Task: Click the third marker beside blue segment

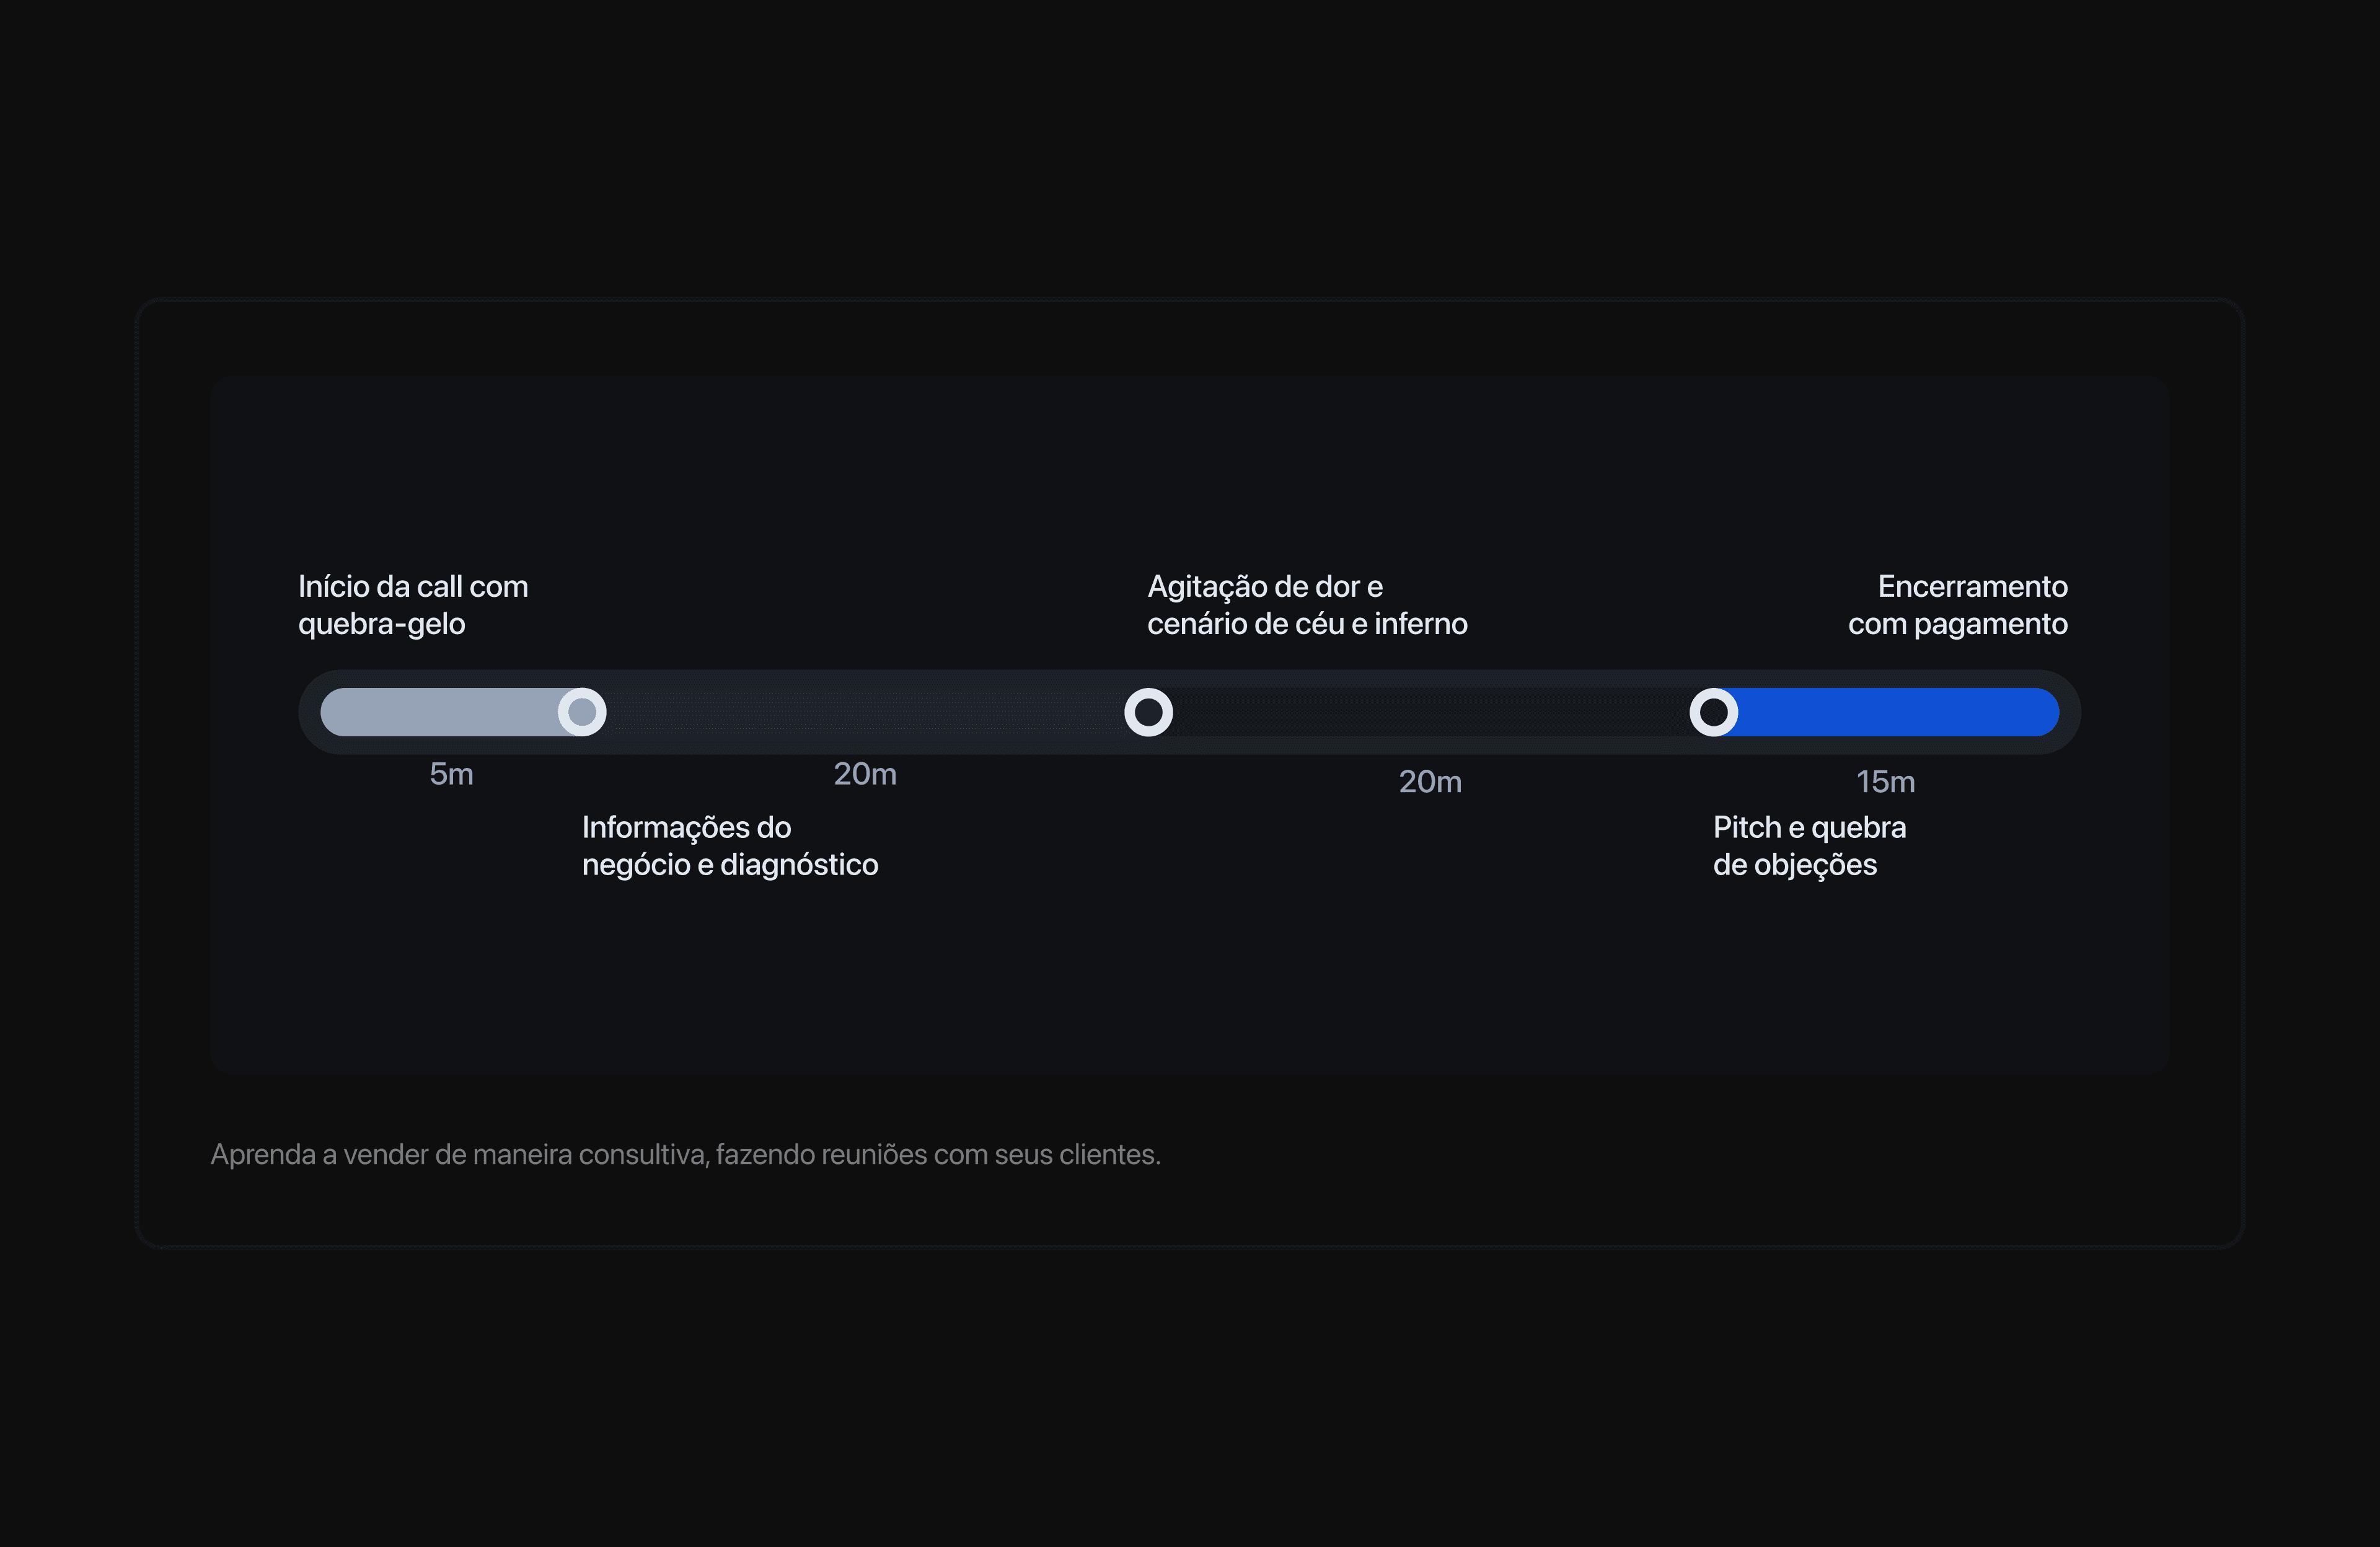Action: coord(1713,712)
